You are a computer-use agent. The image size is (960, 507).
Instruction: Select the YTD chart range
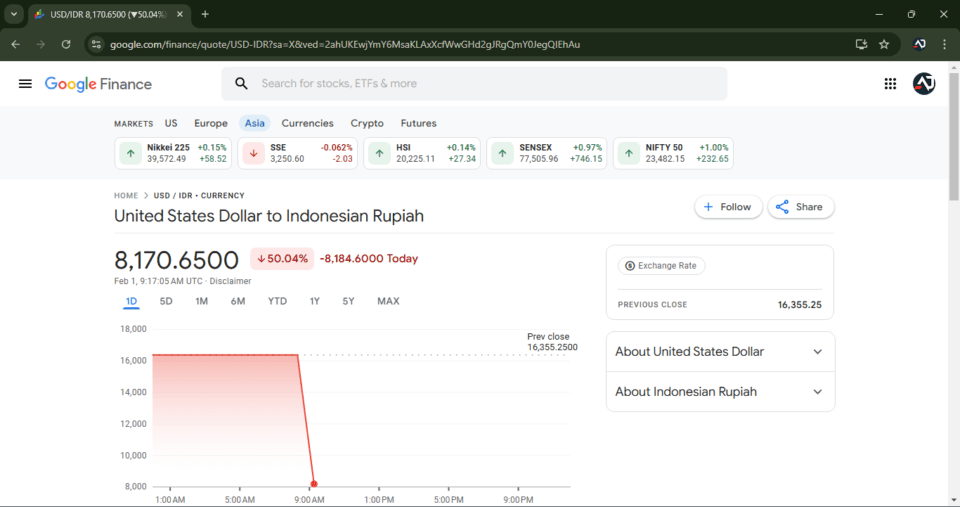pyautogui.click(x=277, y=301)
